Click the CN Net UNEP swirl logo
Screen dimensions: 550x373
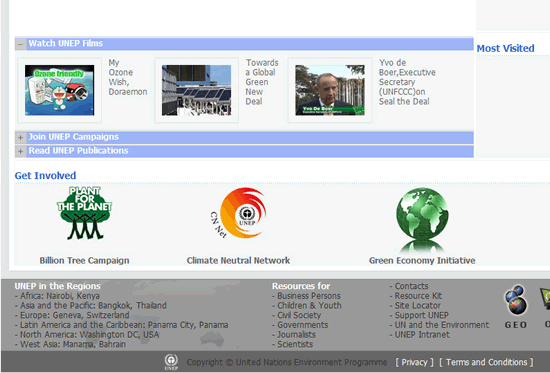239,213
